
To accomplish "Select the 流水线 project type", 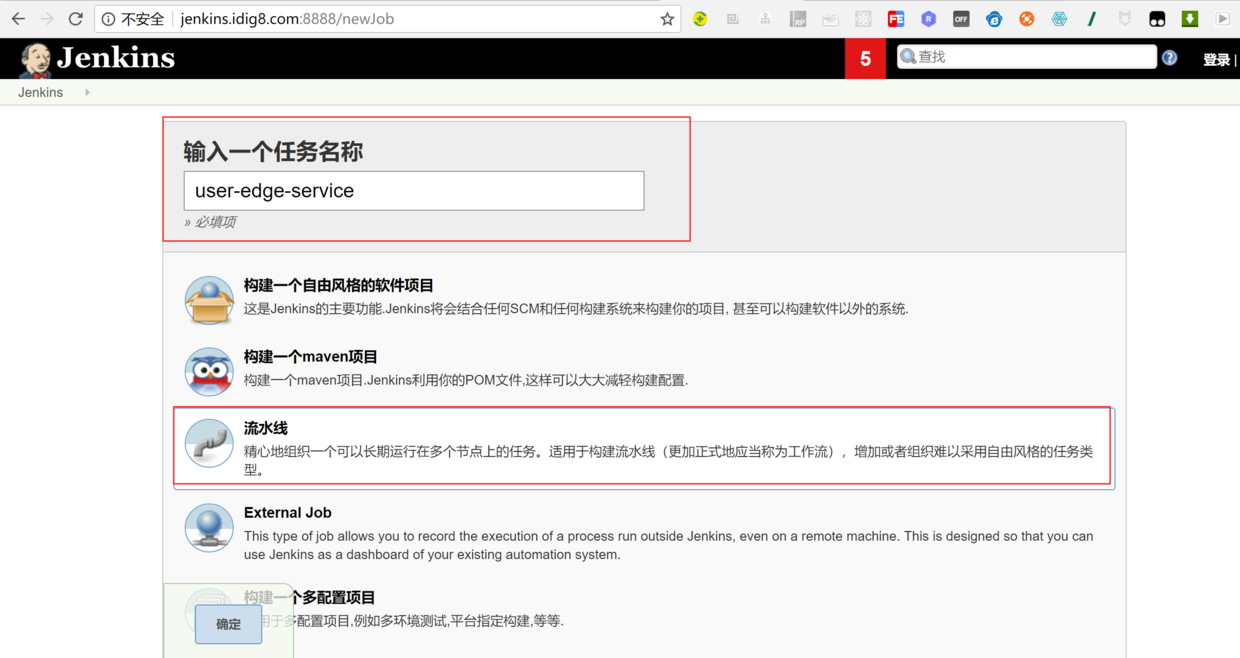I will pyautogui.click(x=264, y=426).
